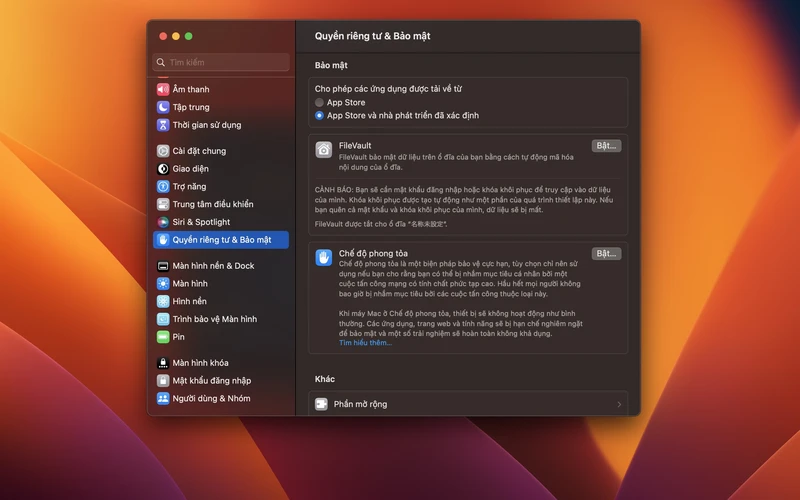This screenshot has height=500, width=800.
Task: Open Người dùng & Nhóm in sidebar
Action: pos(211,398)
